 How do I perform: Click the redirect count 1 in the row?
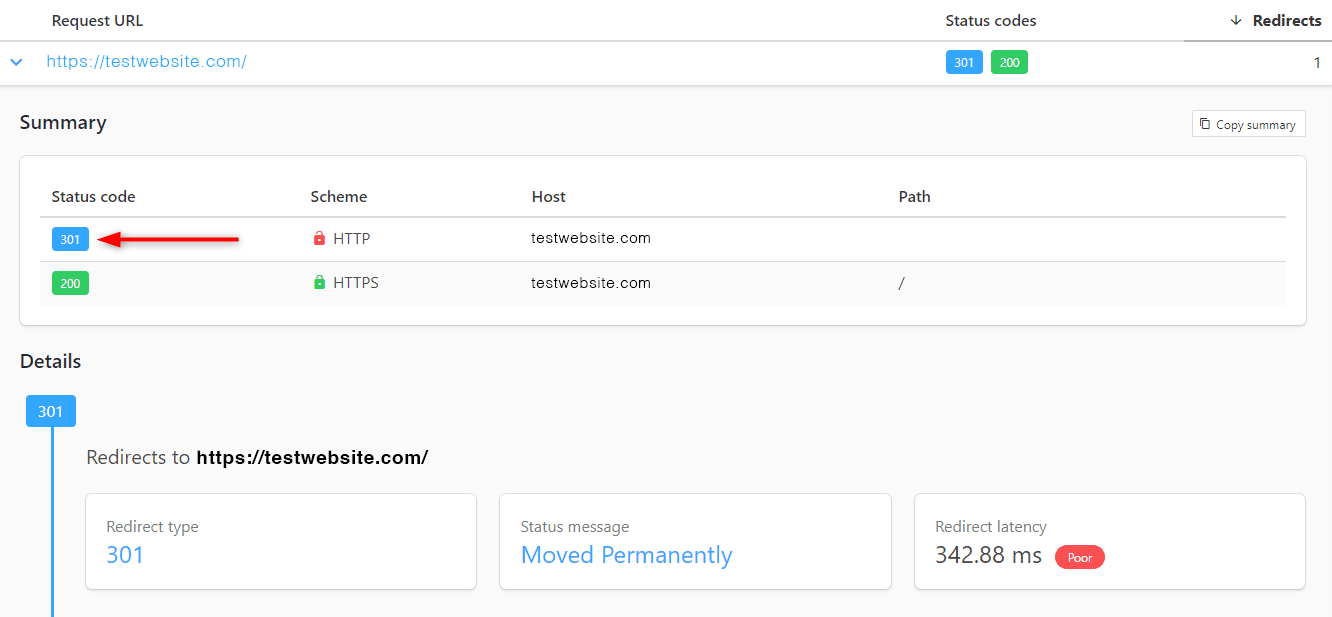pos(1317,62)
